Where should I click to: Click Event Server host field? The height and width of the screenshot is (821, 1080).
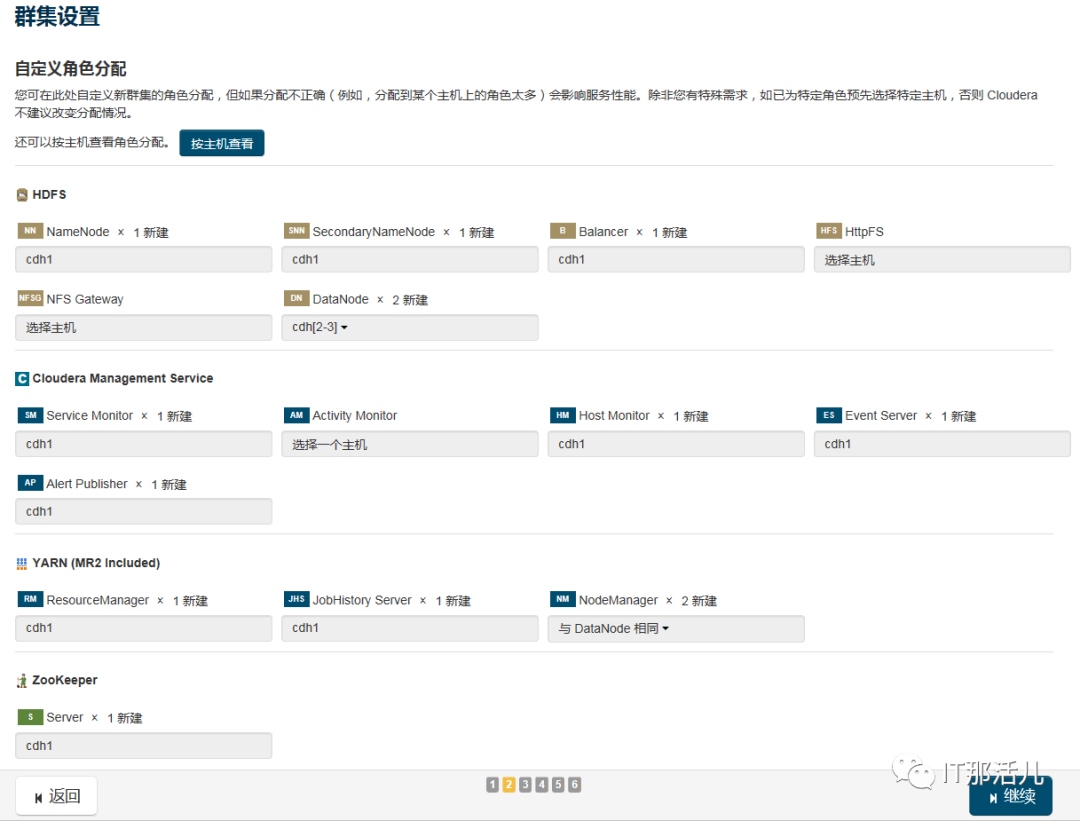pyautogui.click(x=942, y=444)
